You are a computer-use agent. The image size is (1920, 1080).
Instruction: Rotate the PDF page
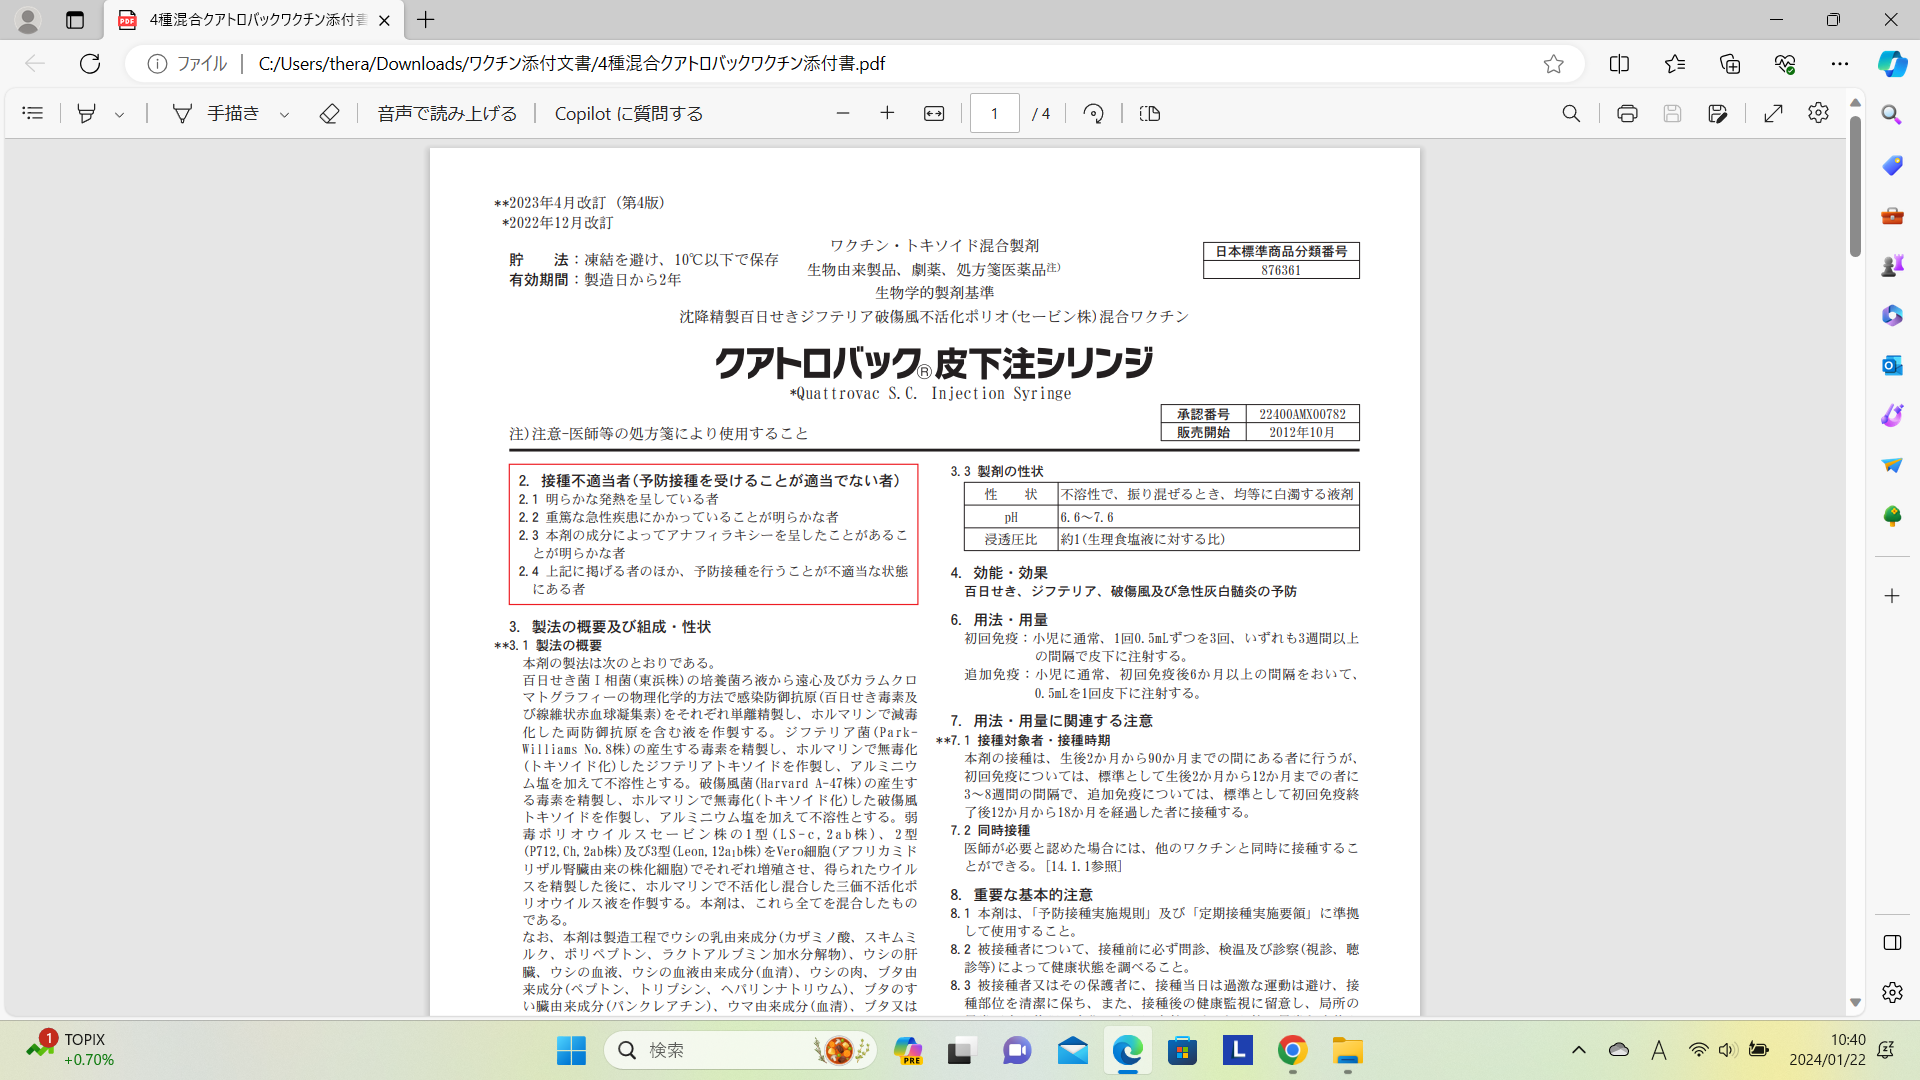tap(1093, 113)
